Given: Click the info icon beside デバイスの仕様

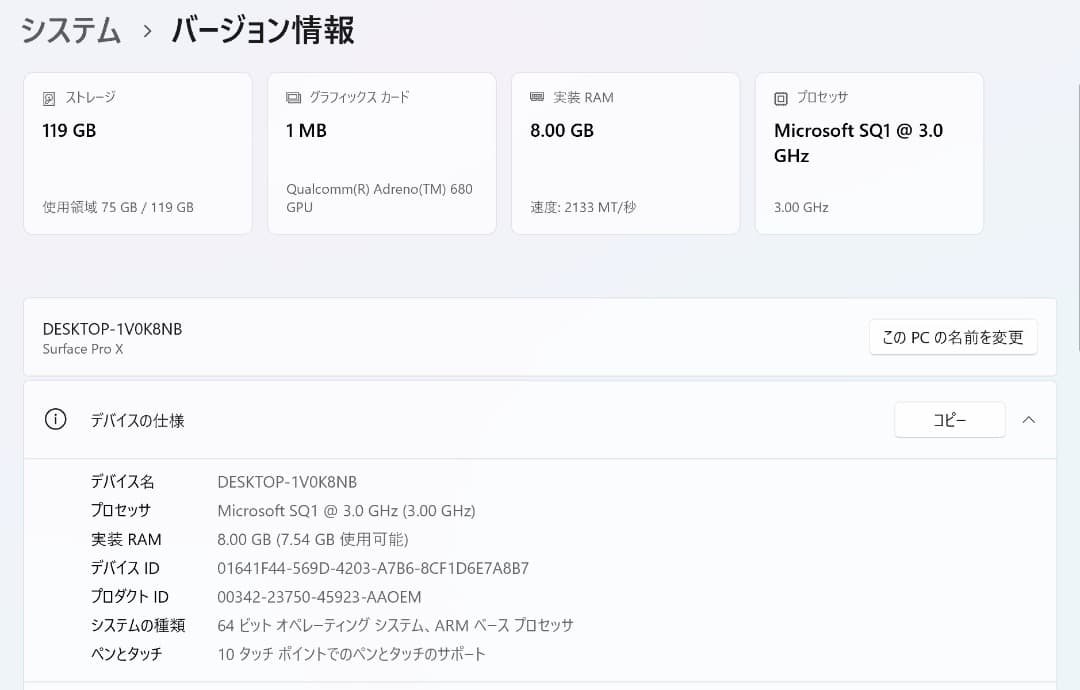Looking at the screenshot, I should 55,420.
